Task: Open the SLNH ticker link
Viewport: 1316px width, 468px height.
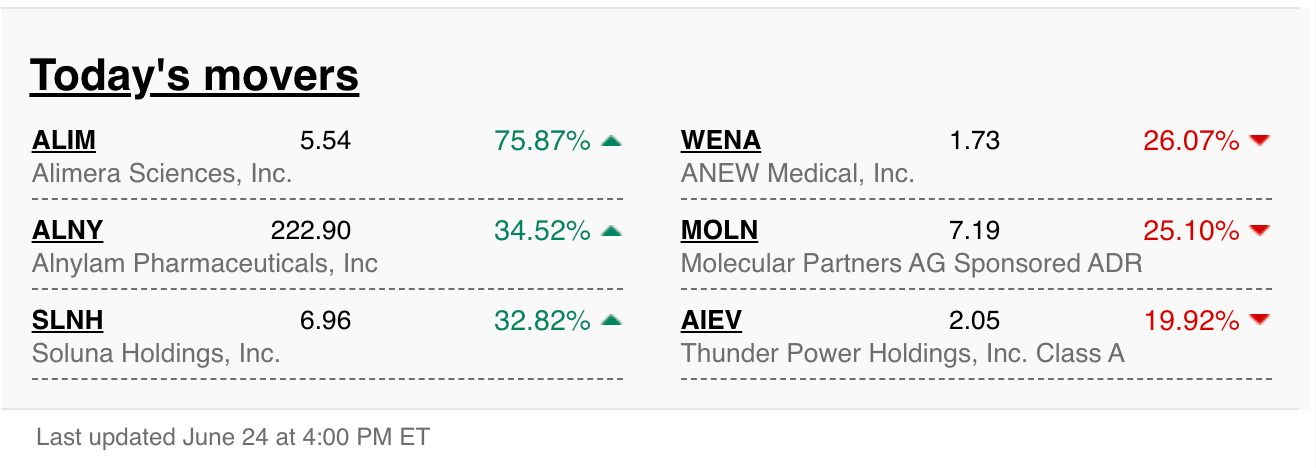Action: coord(68,321)
